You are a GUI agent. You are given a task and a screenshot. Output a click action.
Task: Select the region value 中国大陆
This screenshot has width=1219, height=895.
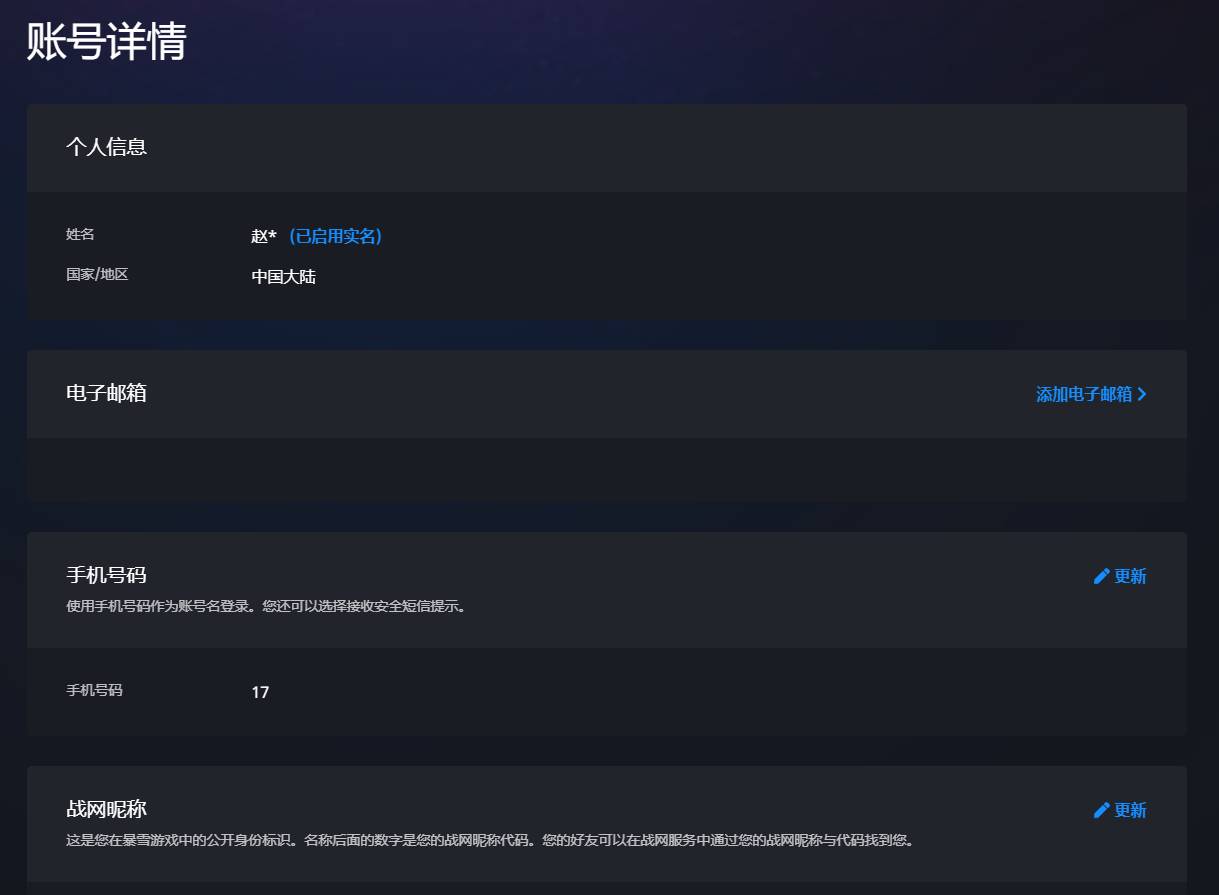point(284,277)
